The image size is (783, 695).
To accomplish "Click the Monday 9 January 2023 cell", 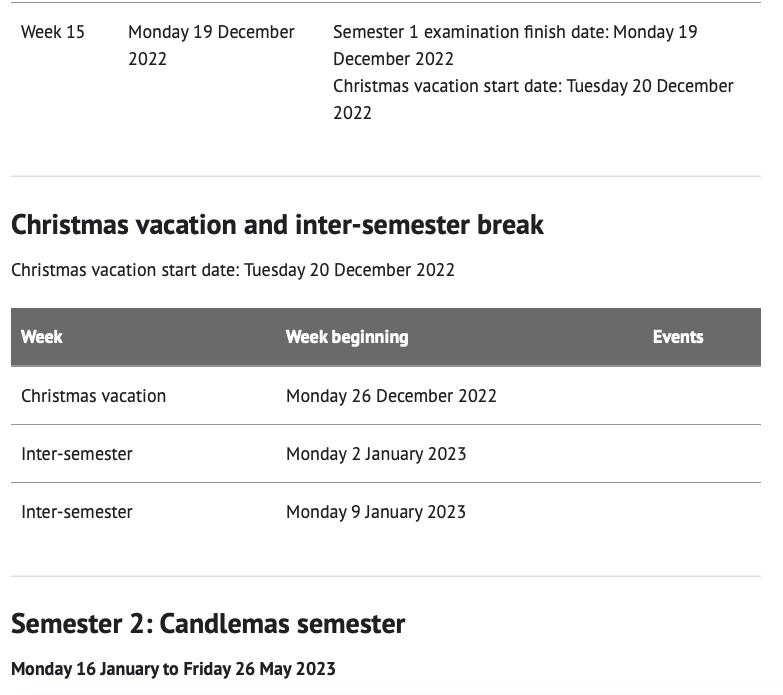I will pos(376,512).
